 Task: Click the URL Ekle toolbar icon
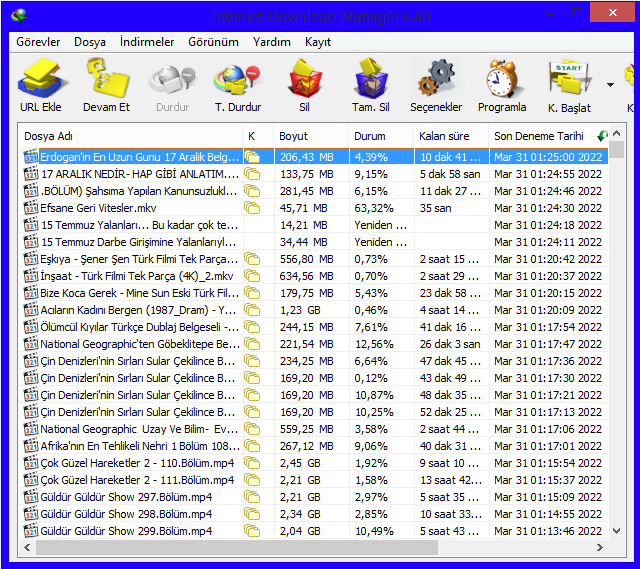tap(42, 78)
